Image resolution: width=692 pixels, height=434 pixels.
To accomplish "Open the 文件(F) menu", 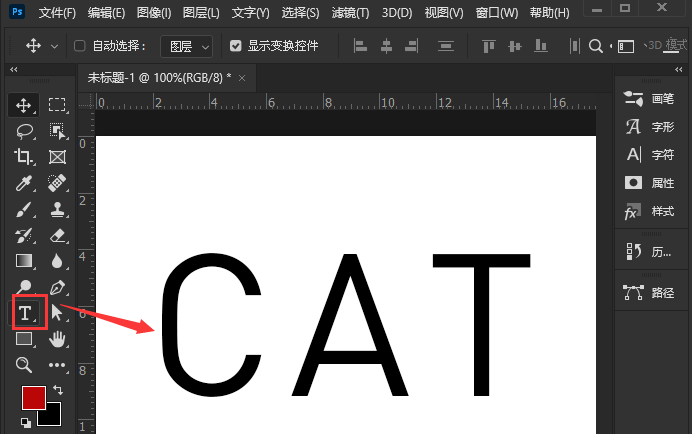I will click(57, 12).
